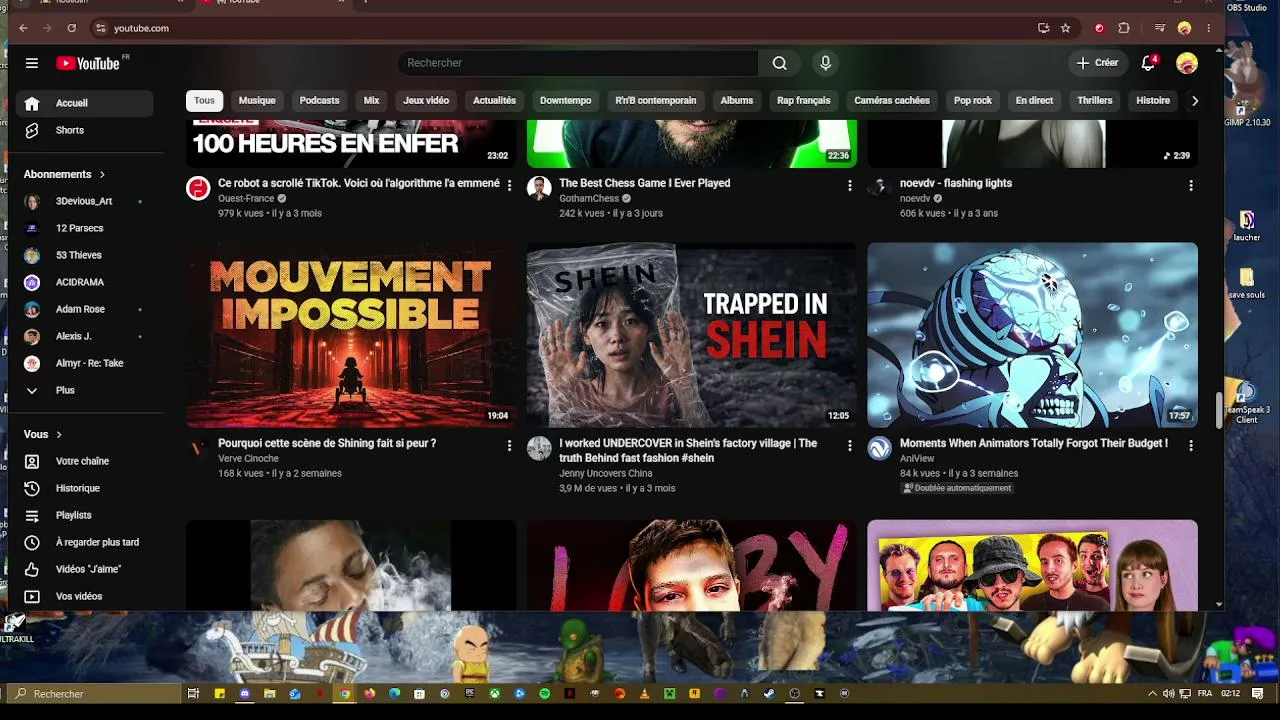Open the YouTube account avatar menu
1280x720 pixels.
coord(1187,63)
